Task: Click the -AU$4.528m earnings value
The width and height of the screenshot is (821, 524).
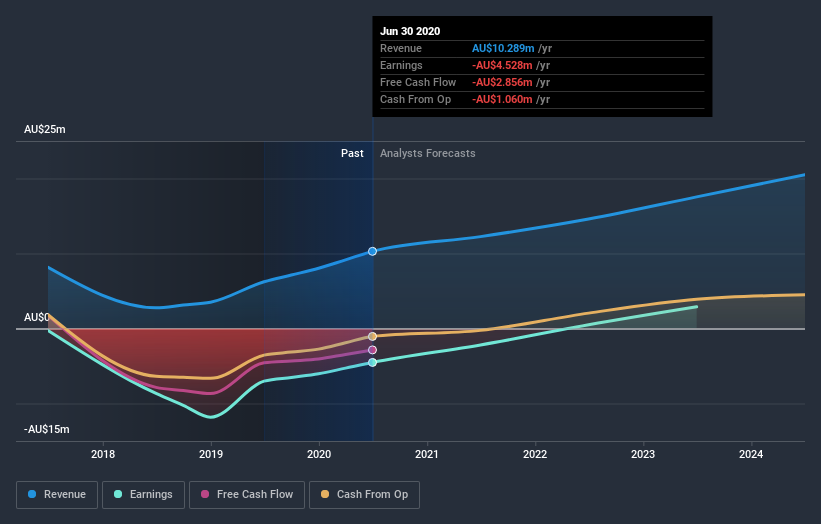Action: pos(502,65)
